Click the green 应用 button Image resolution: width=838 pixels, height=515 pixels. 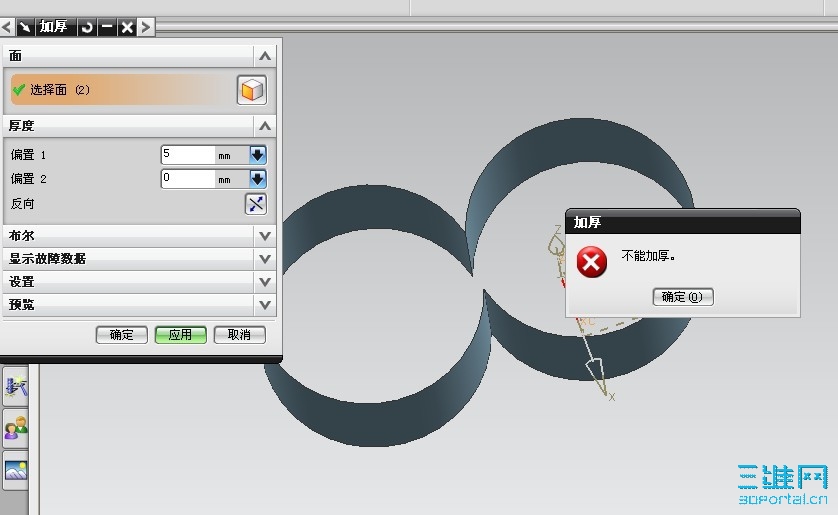click(181, 335)
